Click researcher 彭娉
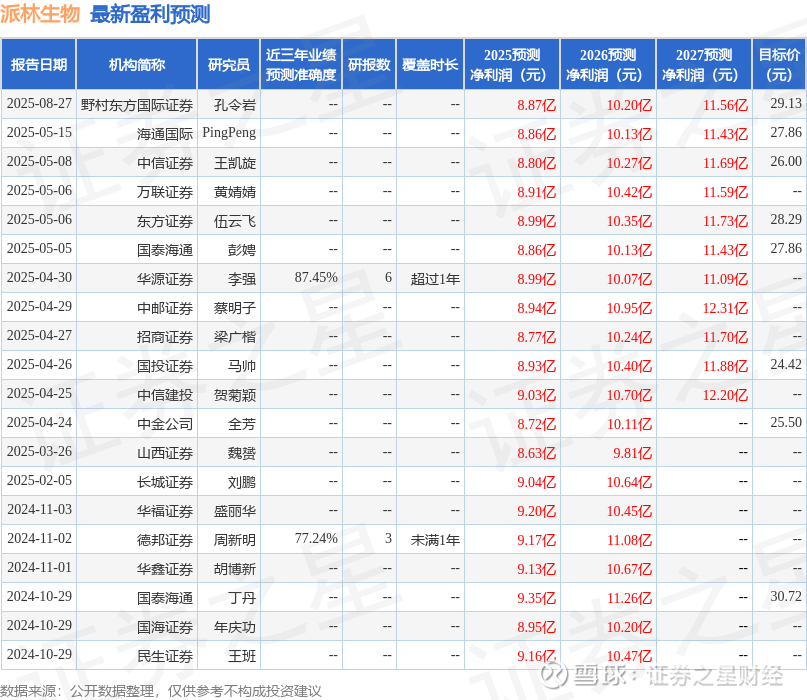 tap(242, 250)
